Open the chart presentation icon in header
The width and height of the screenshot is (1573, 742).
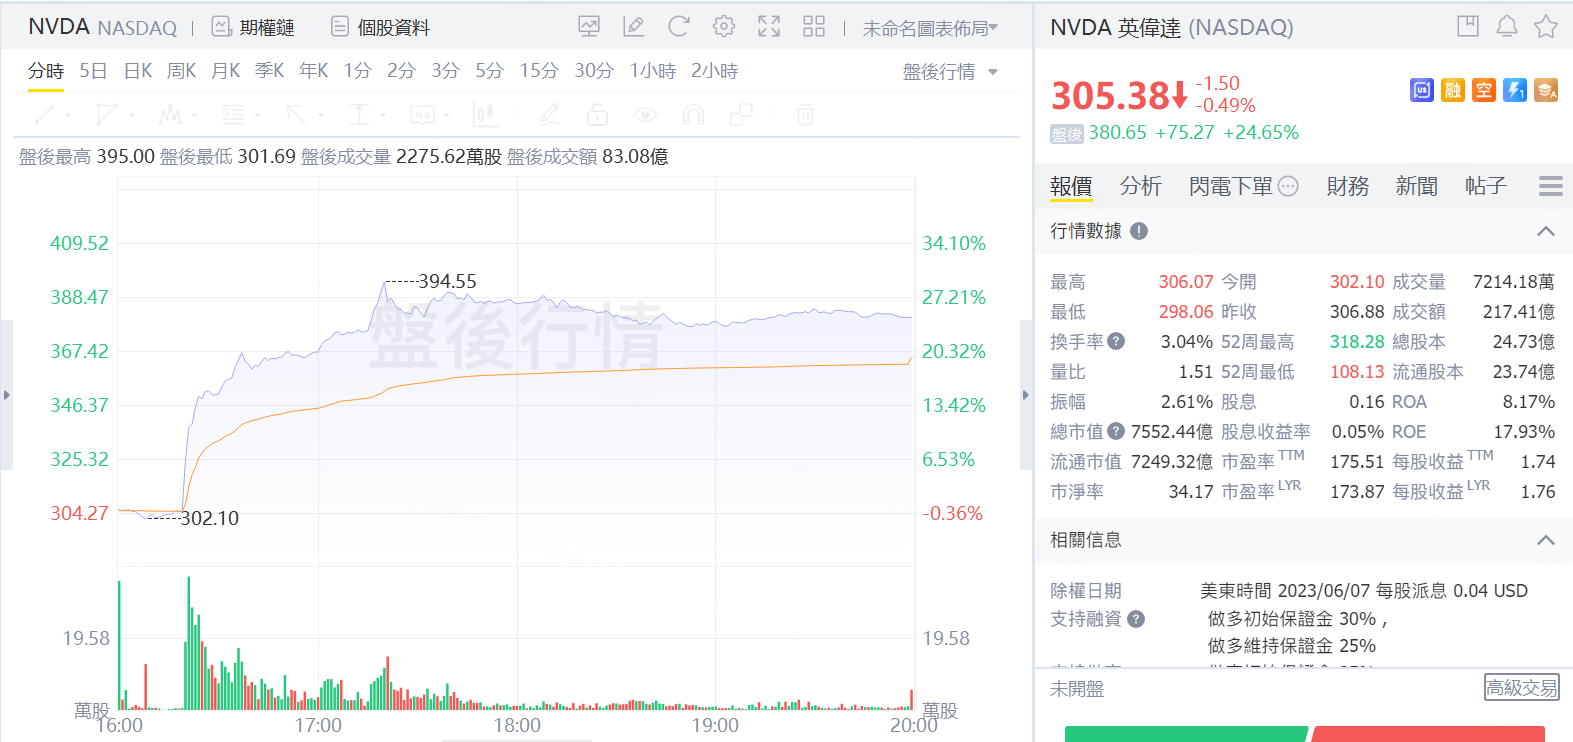[x=589, y=27]
